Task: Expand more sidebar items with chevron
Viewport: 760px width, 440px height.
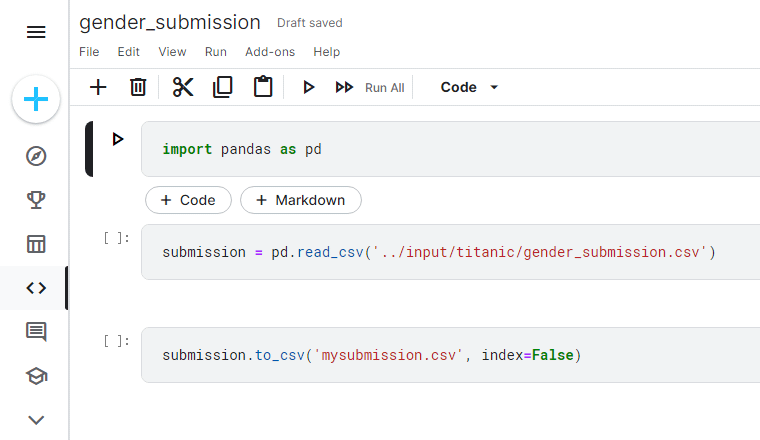Action: (x=36, y=420)
